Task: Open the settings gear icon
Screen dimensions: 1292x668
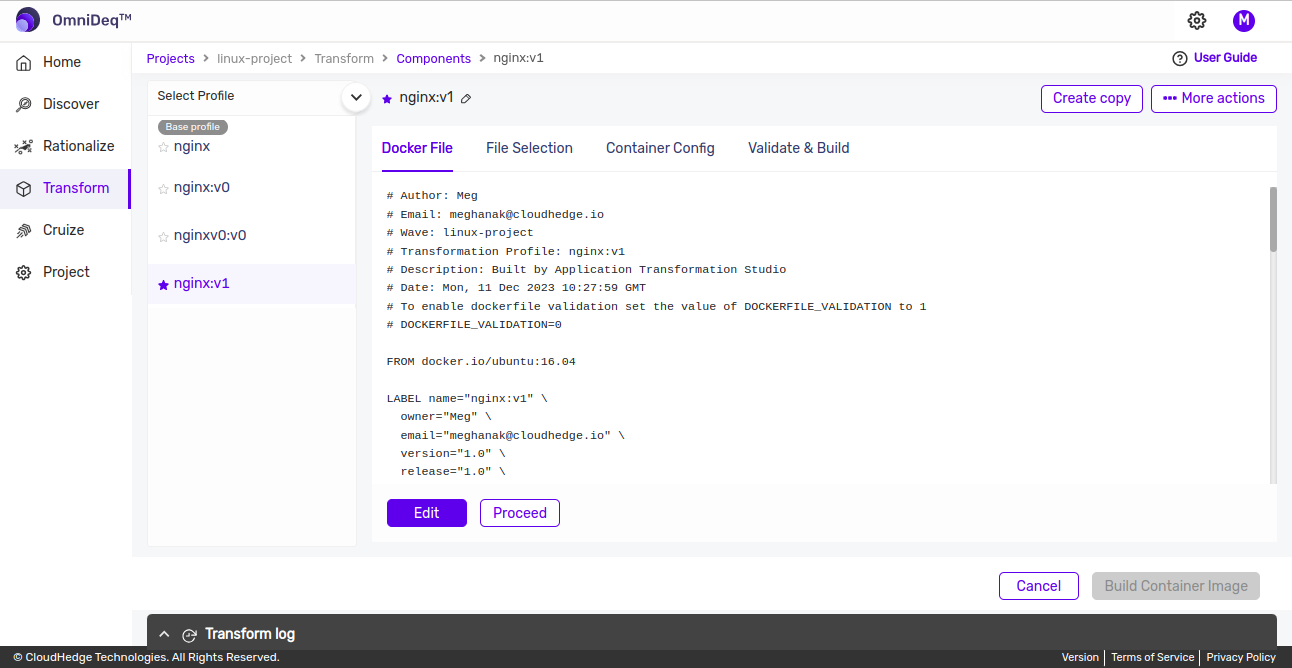Action: [1197, 20]
